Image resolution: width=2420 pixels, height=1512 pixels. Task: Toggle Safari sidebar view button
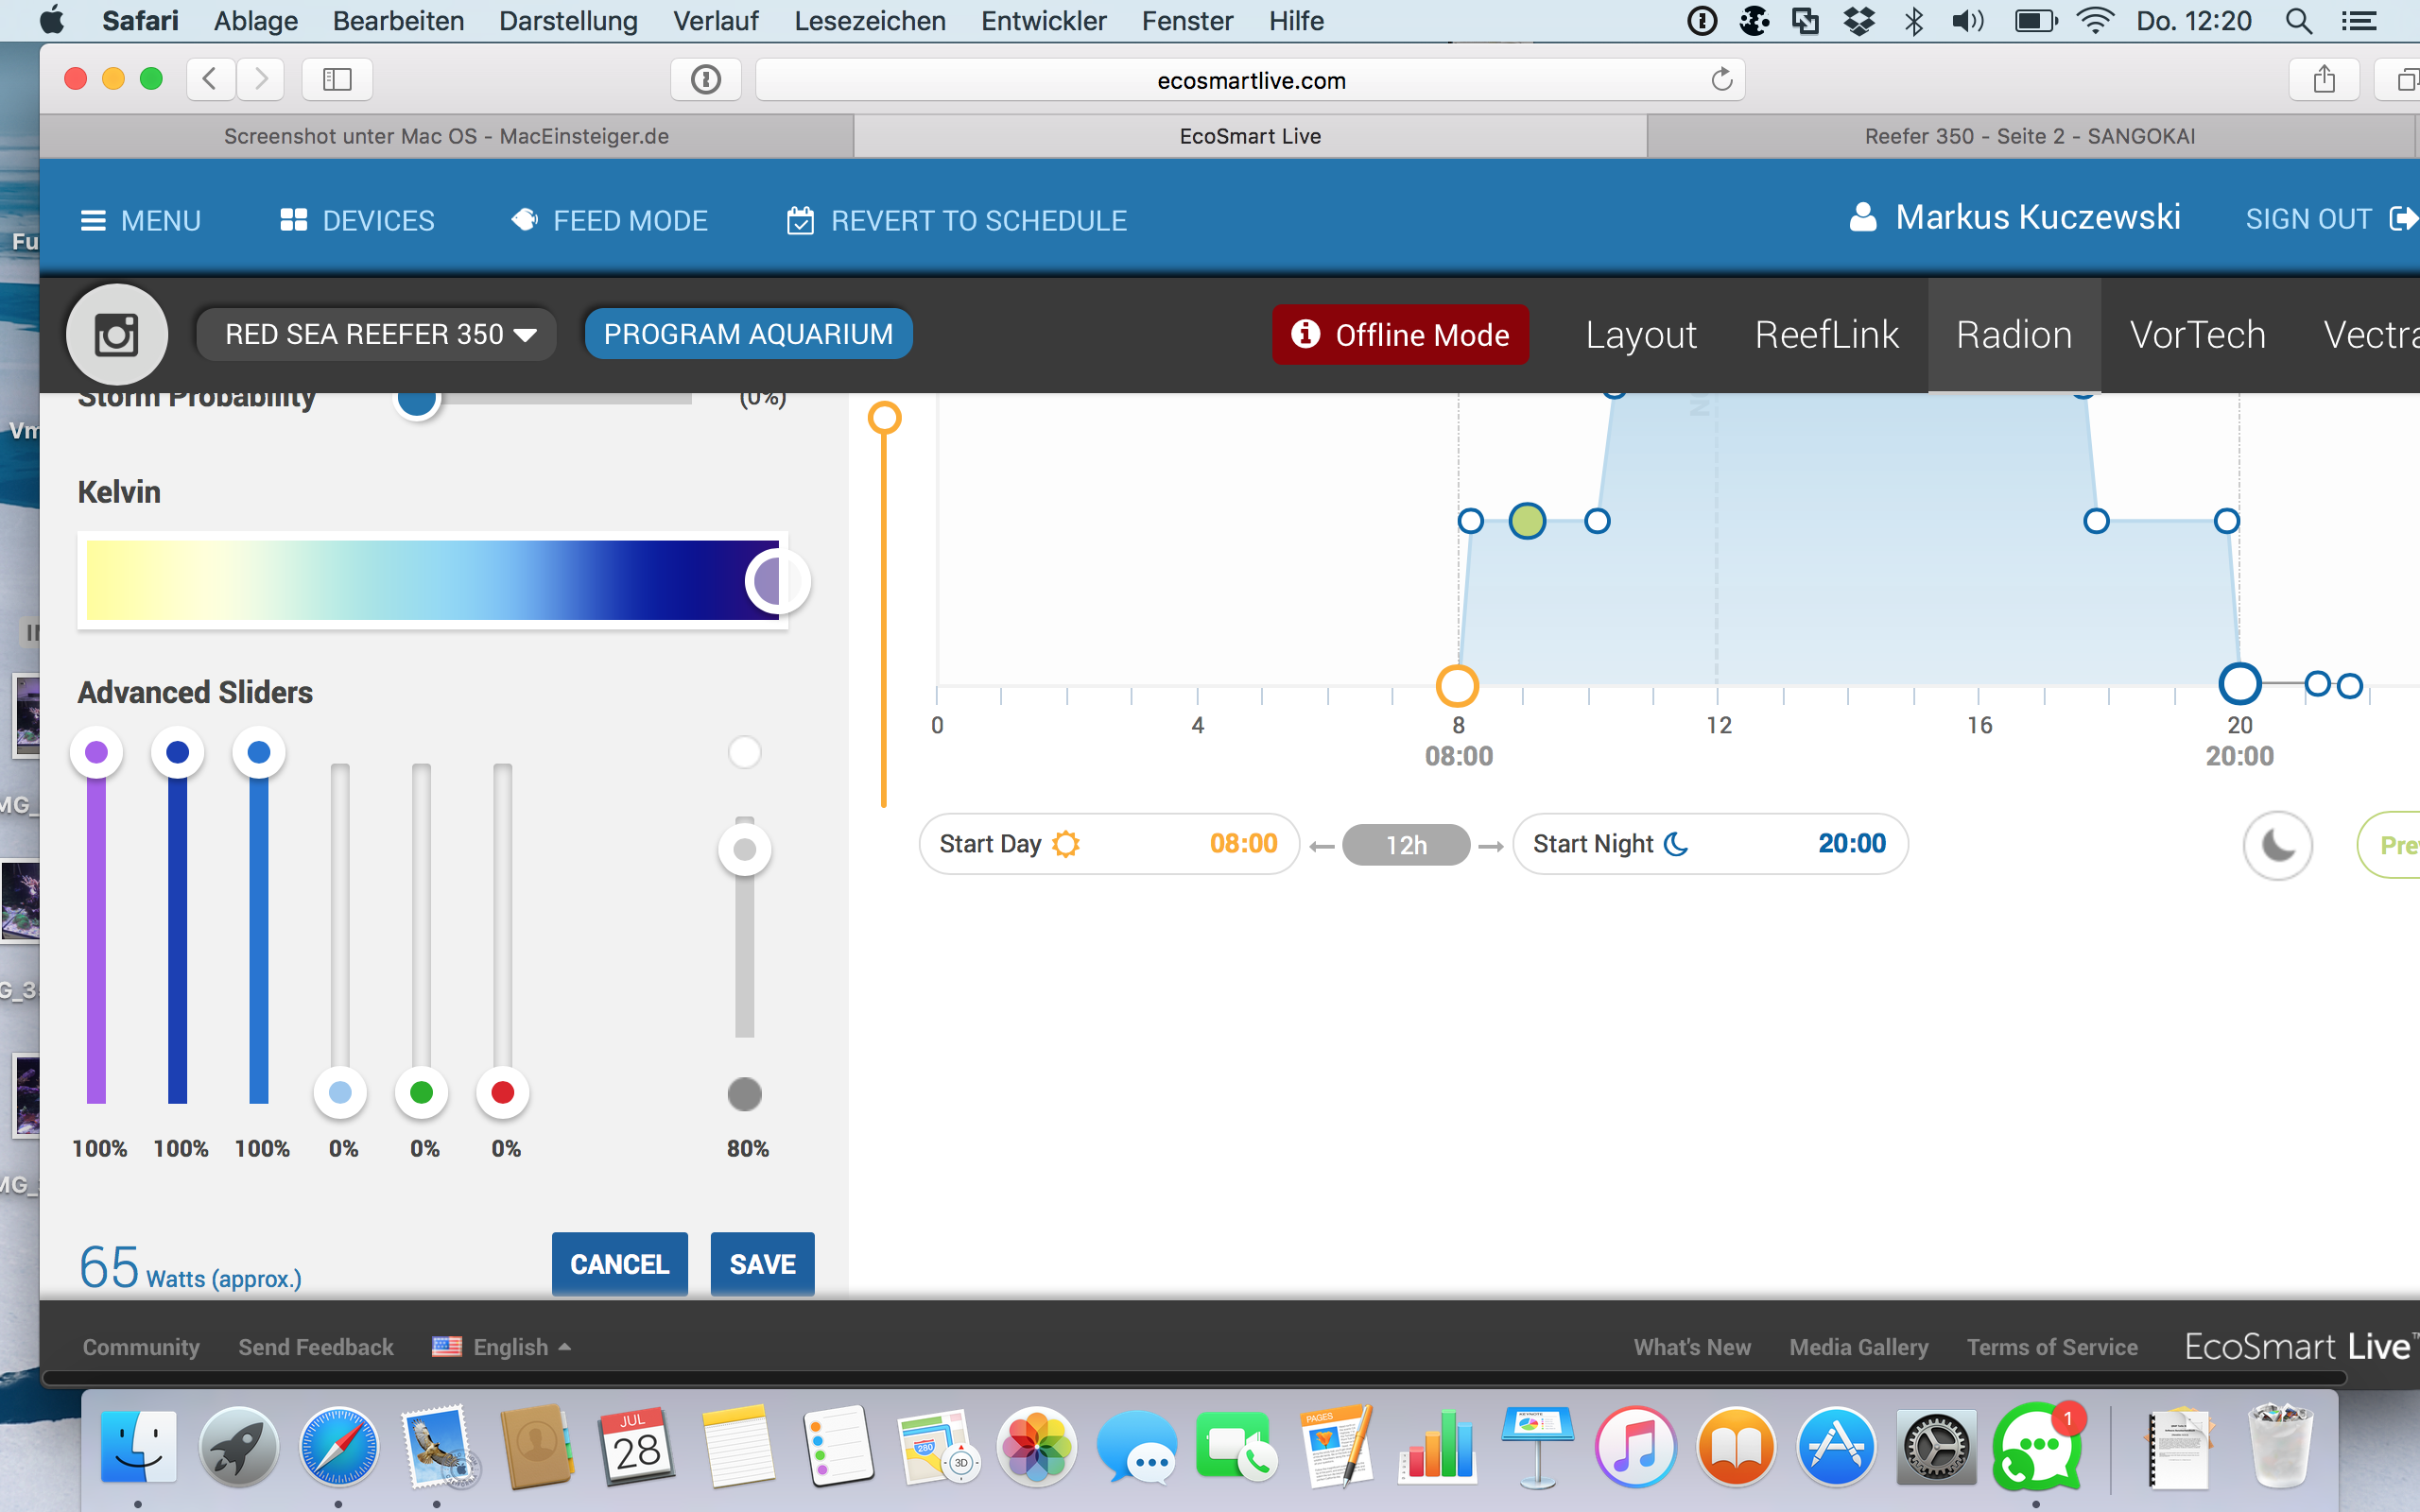pos(337,80)
